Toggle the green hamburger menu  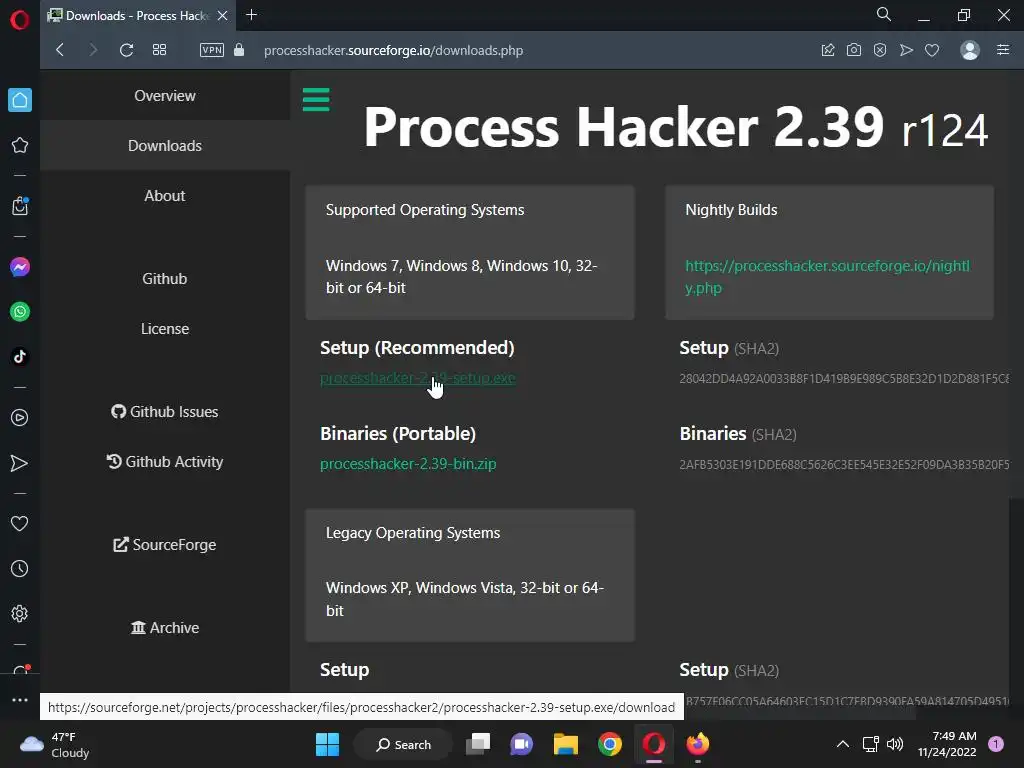pyautogui.click(x=316, y=100)
